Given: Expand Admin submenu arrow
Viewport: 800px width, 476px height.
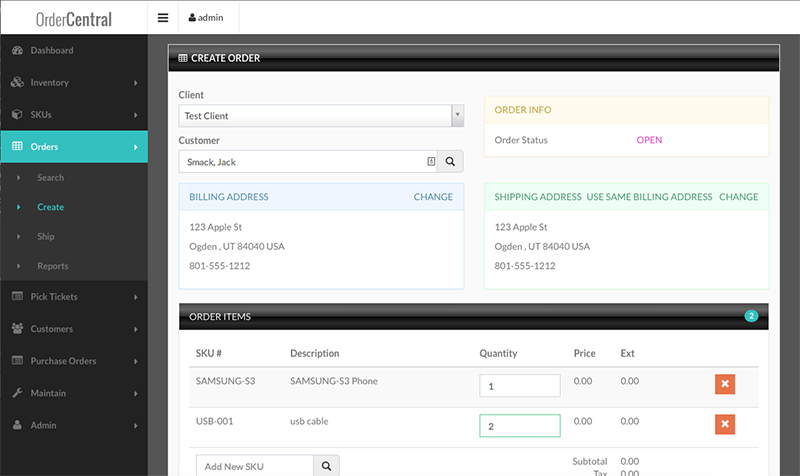Looking at the screenshot, I should 136,425.
